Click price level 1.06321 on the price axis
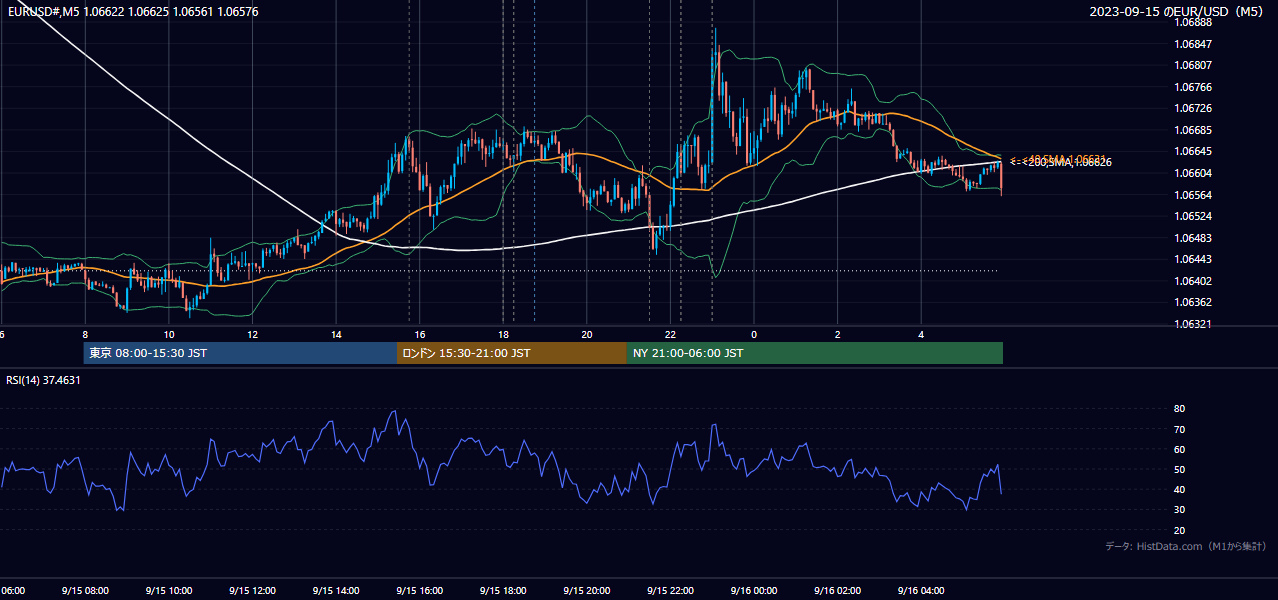 [1195, 324]
